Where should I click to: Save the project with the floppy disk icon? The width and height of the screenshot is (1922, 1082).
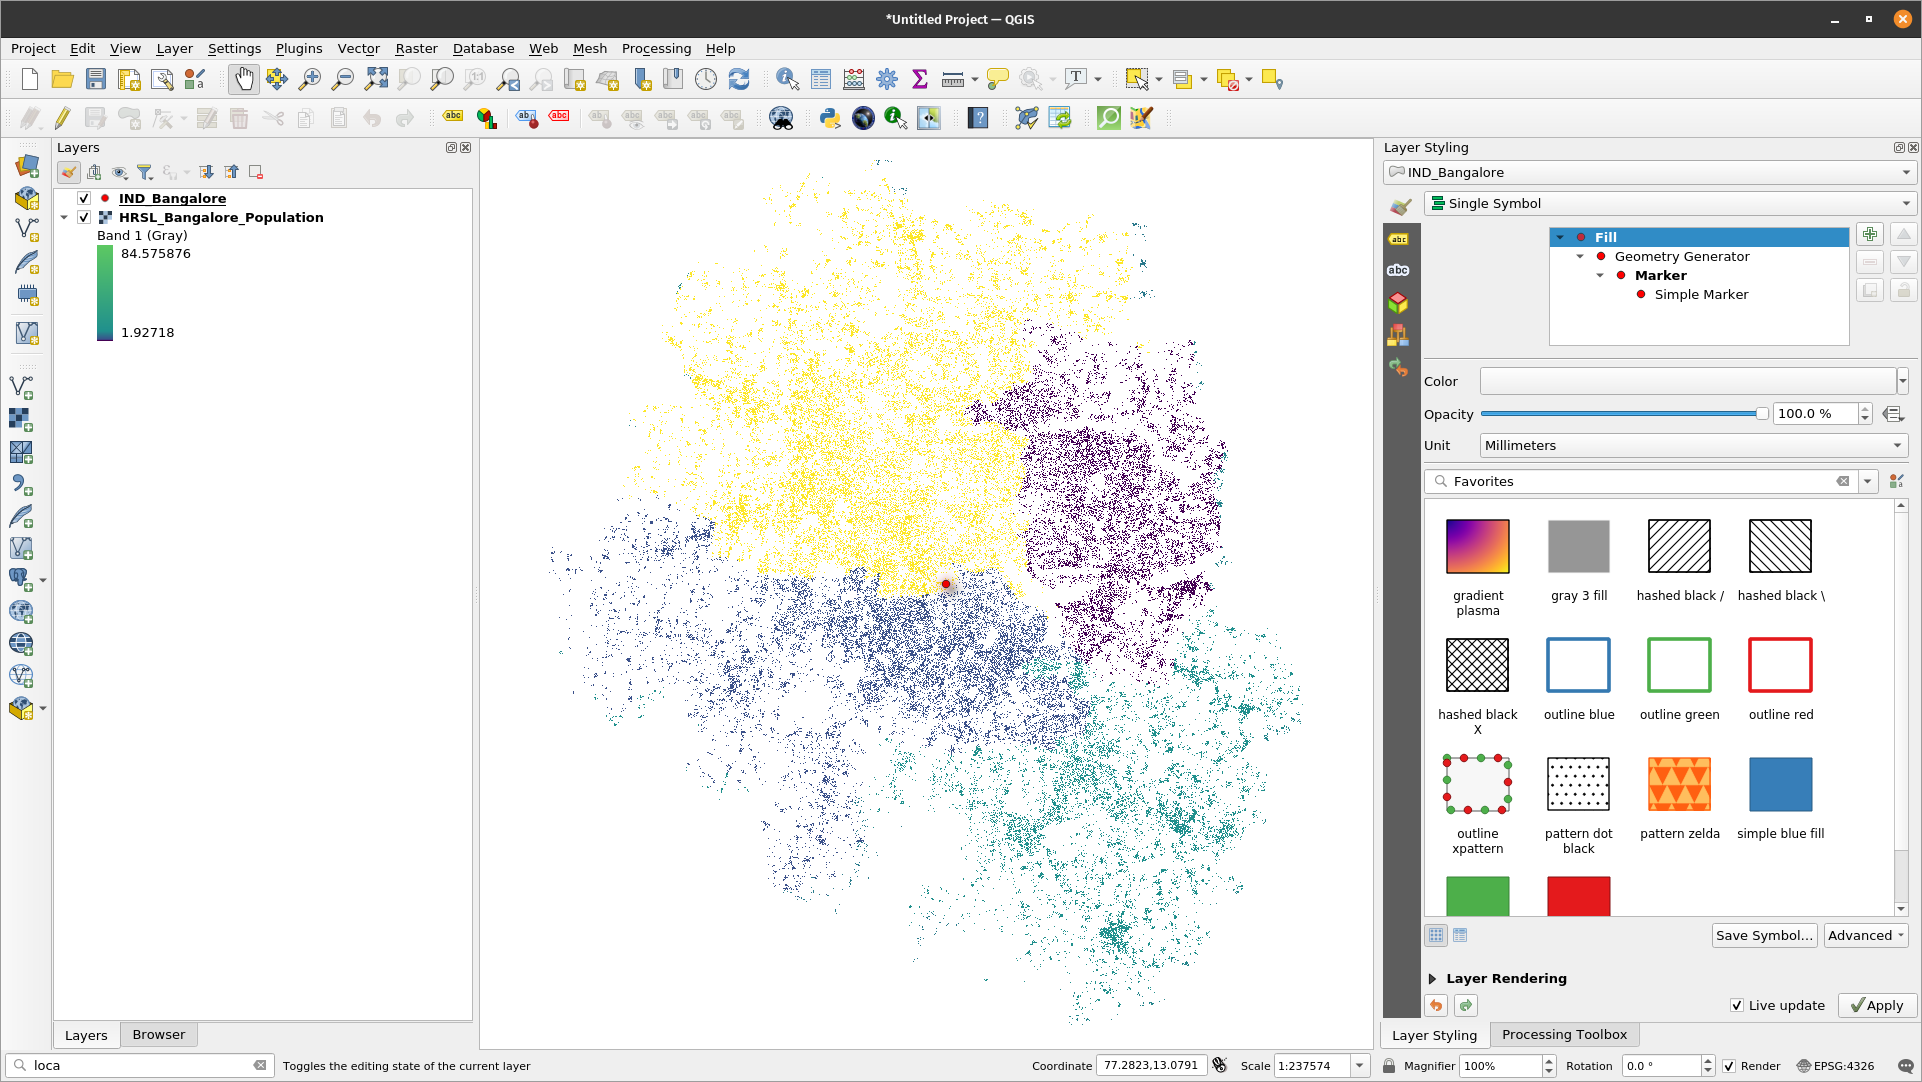pos(96,80)
